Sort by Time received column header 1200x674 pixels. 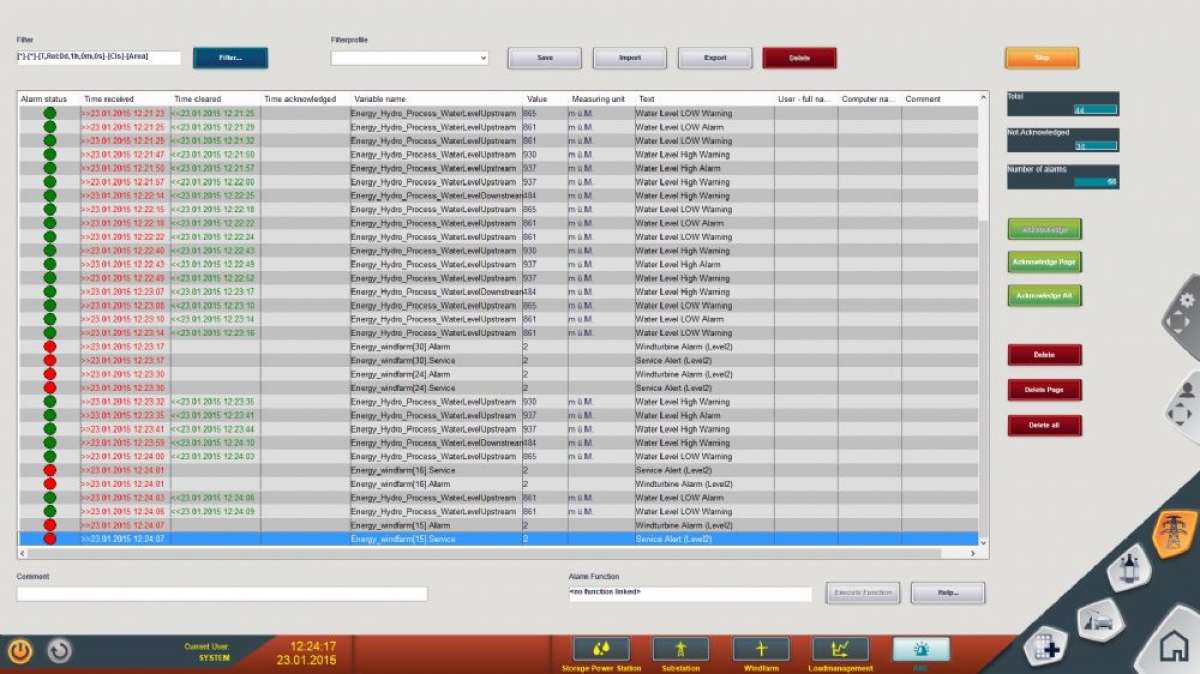[x=109, y=99]
